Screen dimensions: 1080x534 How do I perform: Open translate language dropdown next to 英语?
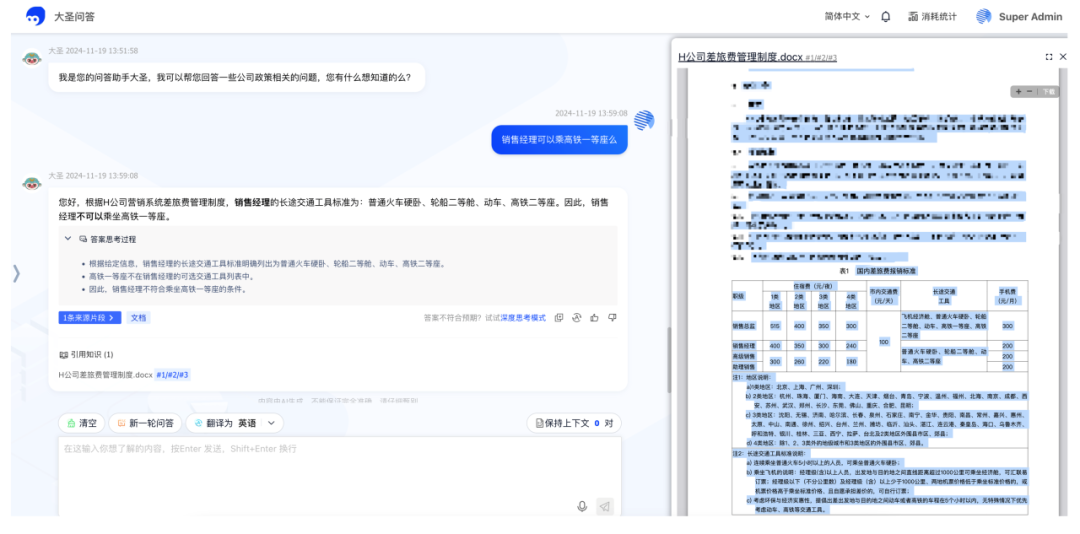coord(271,423)
